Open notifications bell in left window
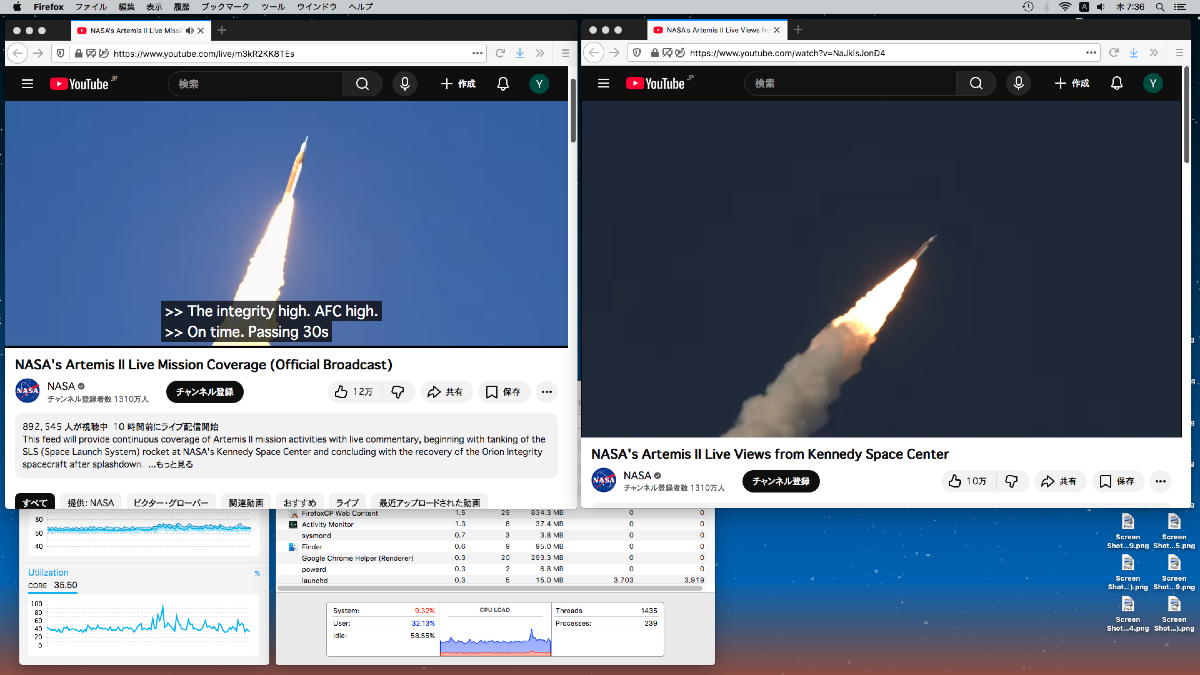The image size is (1200, 675). coord(503,84)
